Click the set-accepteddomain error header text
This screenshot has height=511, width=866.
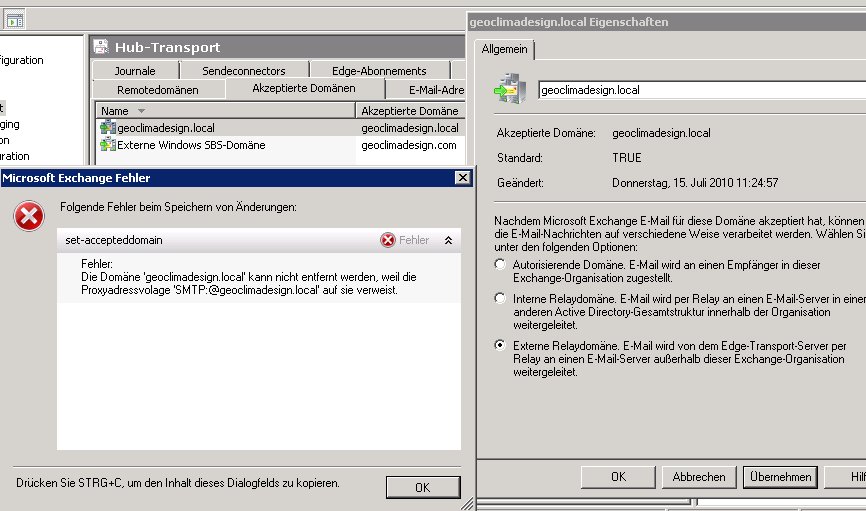tap(114, 240)
